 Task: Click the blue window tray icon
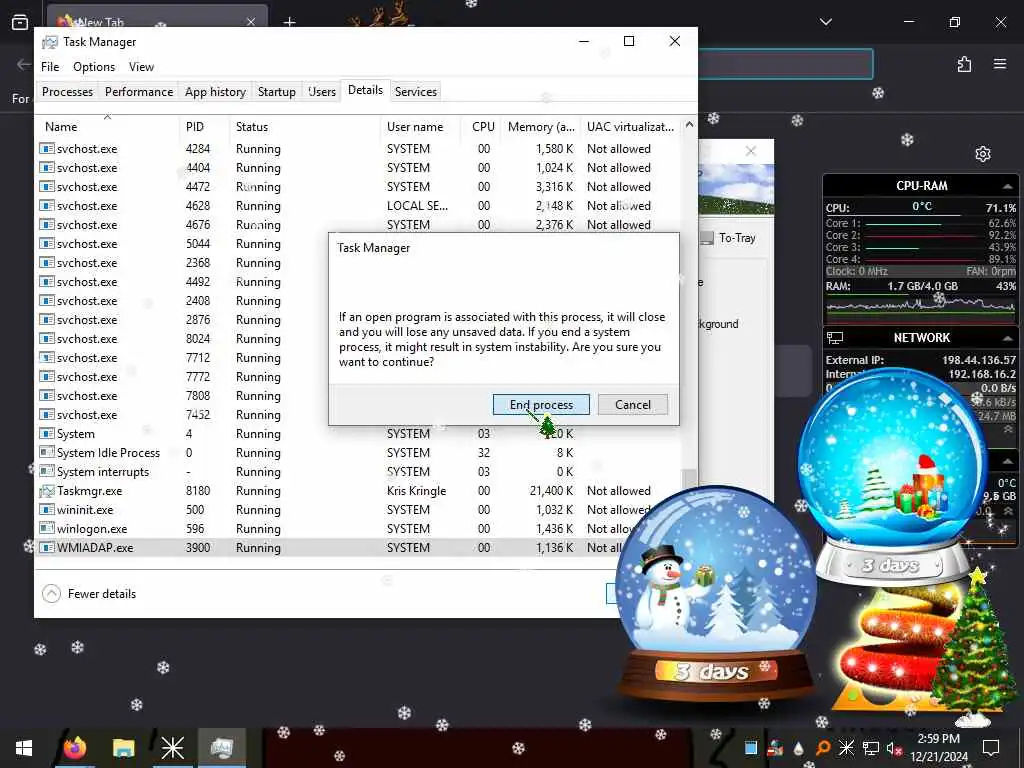751,748
